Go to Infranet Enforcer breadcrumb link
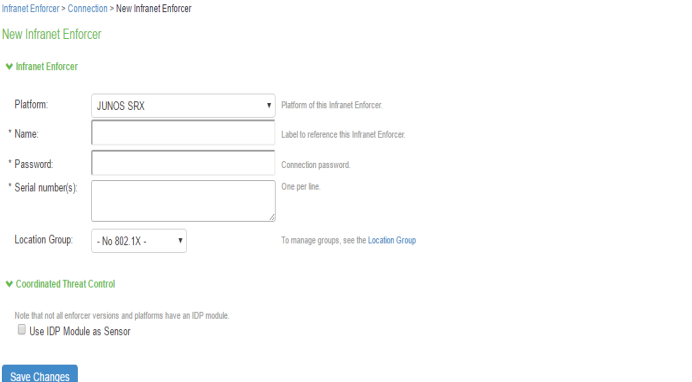 point(30,8)
